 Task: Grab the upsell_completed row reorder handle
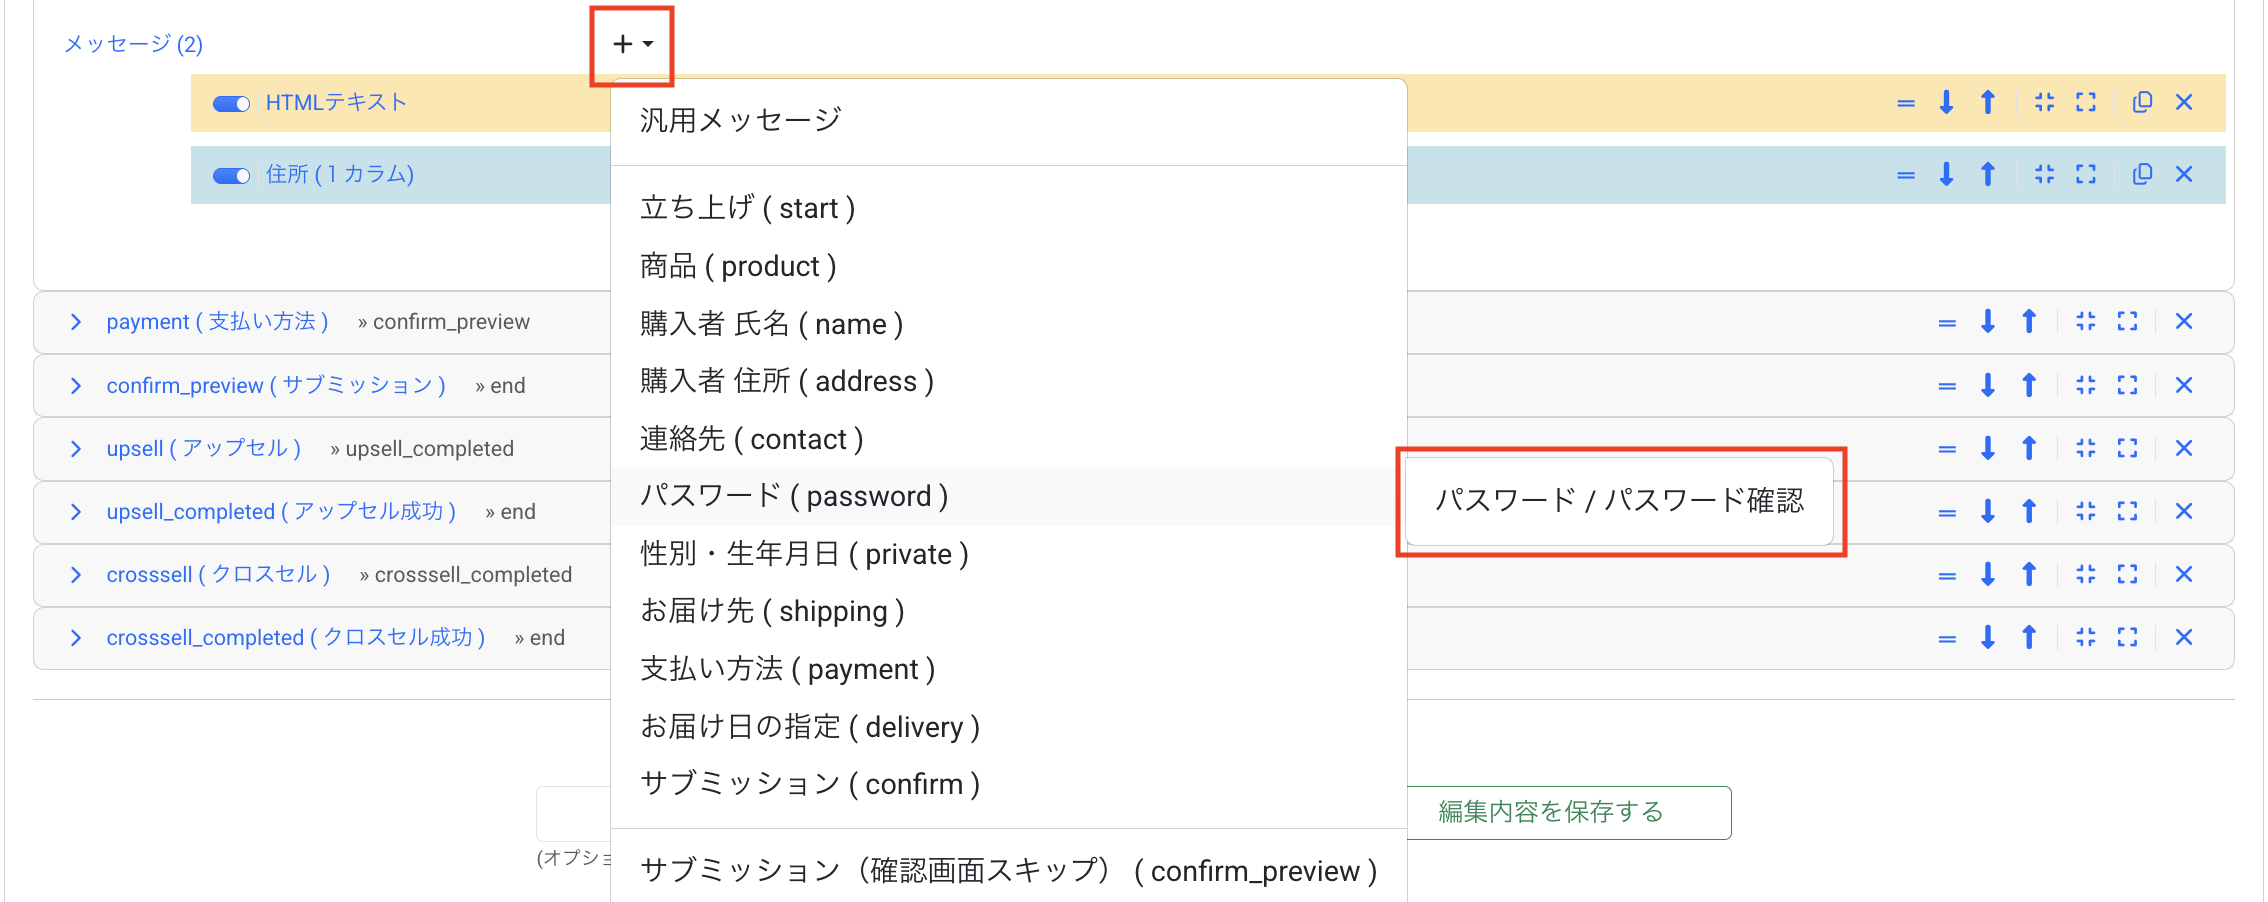pyautogui.click(x=1947, y=513)
